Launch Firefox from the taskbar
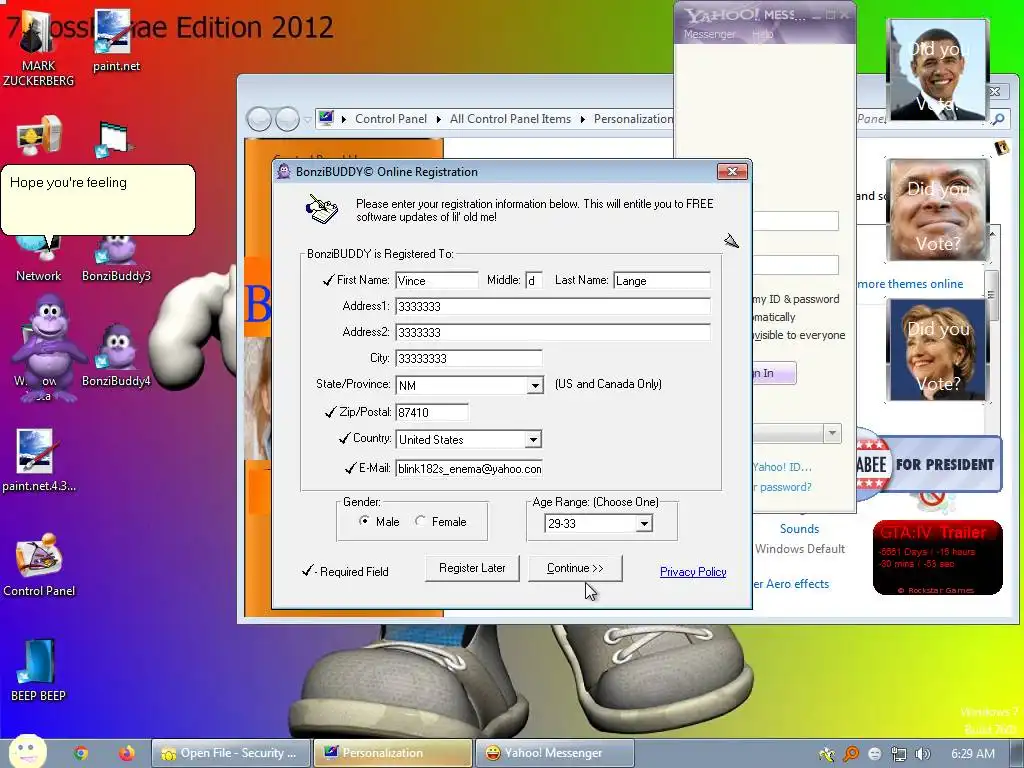The width and height of the screenshot is (1024, 768). pyautogui.click(x=127, y=753)
